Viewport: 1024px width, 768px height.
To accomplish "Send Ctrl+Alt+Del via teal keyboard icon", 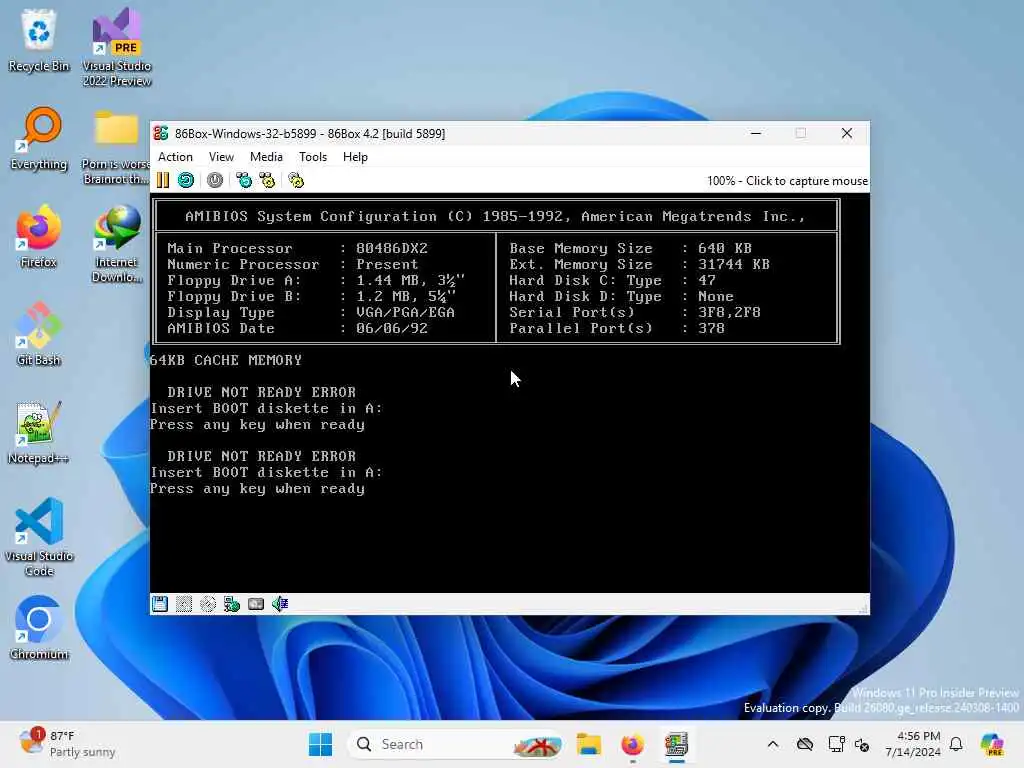I will (244, 180).
